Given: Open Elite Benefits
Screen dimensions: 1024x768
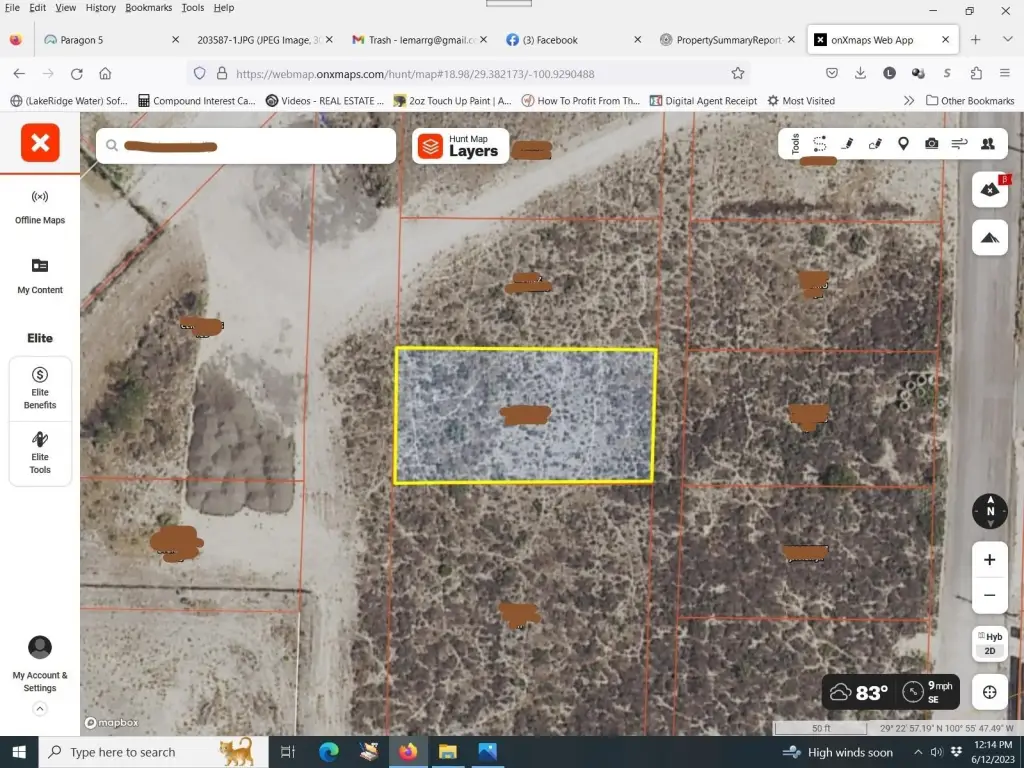Looking at the screenshot, I should [x=40, y=388].
